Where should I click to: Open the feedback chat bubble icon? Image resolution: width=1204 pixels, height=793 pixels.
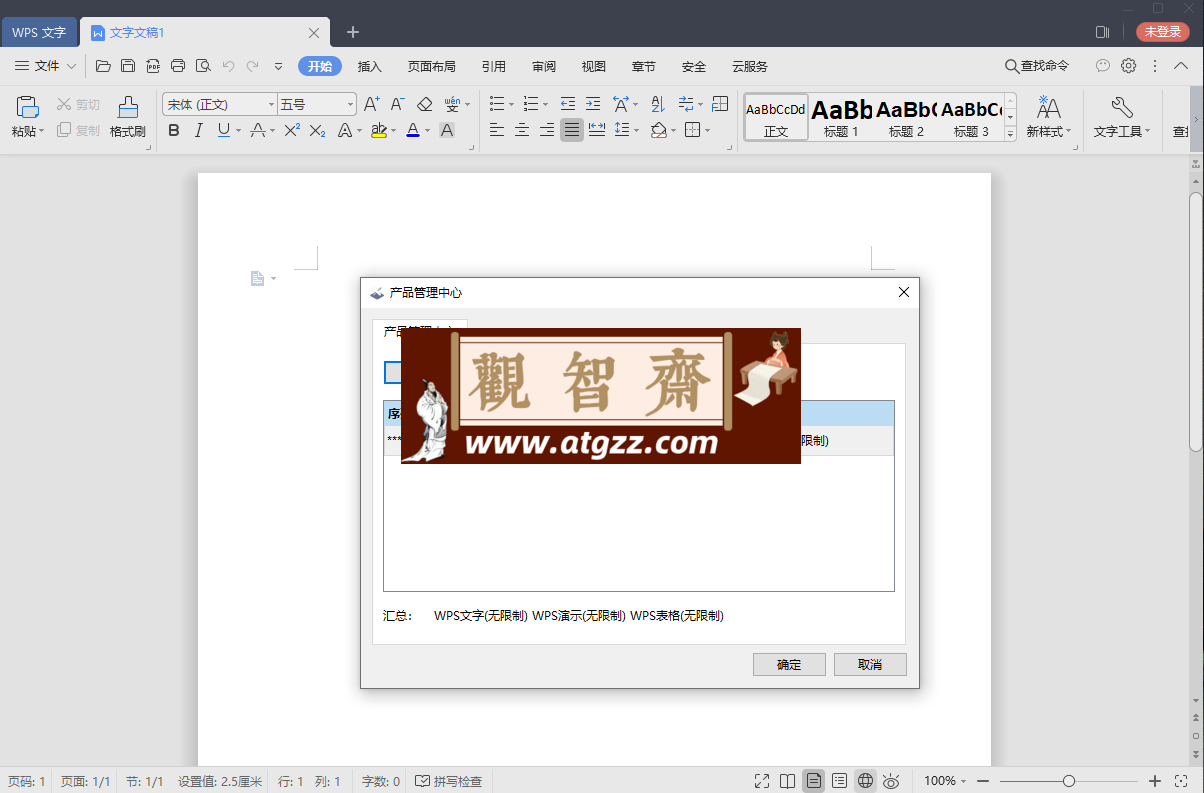coord(1103,66)
